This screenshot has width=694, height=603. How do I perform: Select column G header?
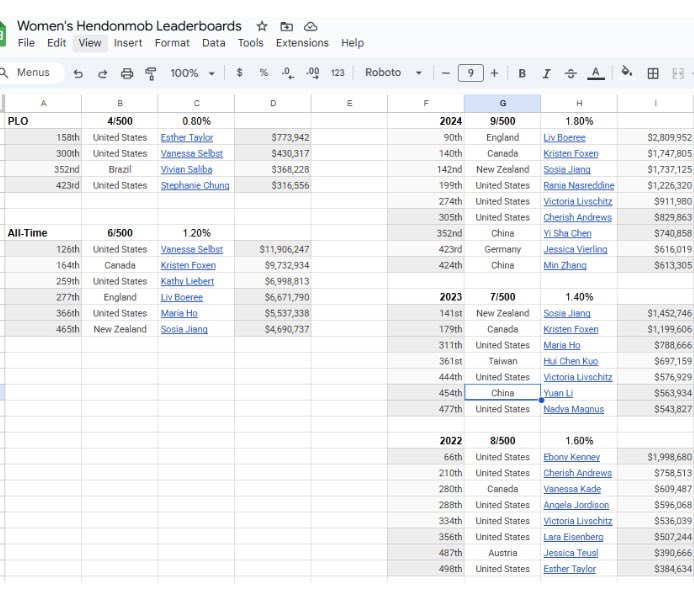502,103
